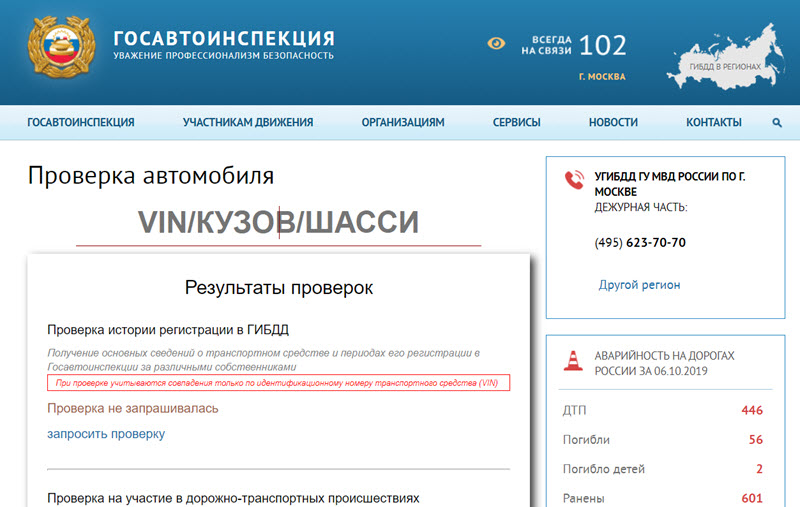The image size is (800, 507).
Task: Click the ДТП value 446
Action: (x=752, y=411)
